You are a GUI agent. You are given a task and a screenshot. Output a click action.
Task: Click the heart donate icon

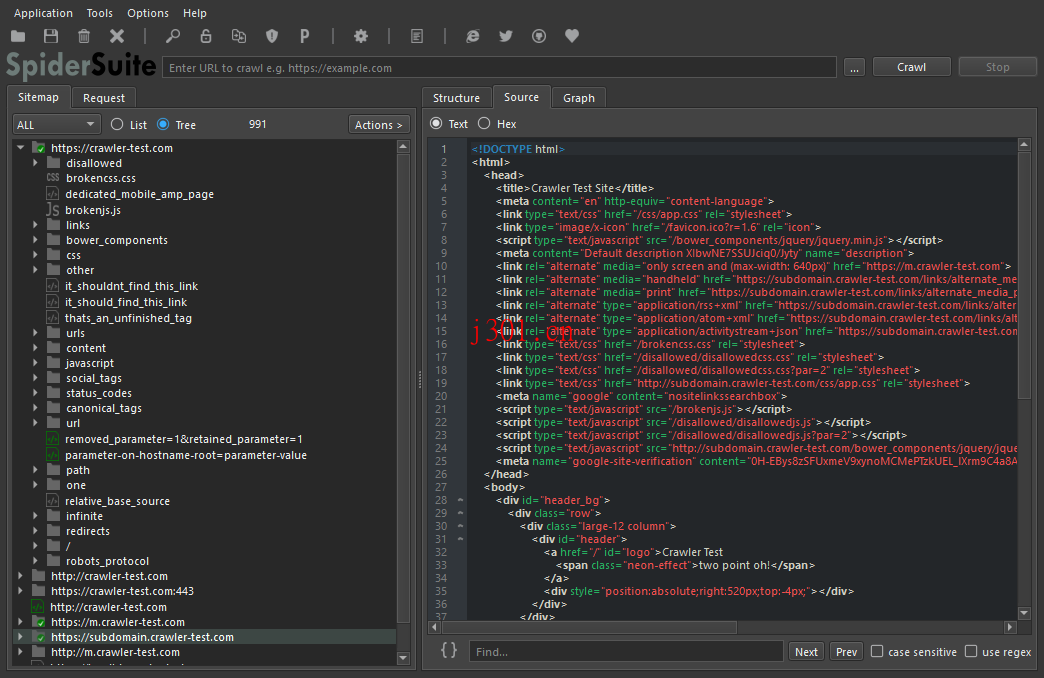point(571,36)
